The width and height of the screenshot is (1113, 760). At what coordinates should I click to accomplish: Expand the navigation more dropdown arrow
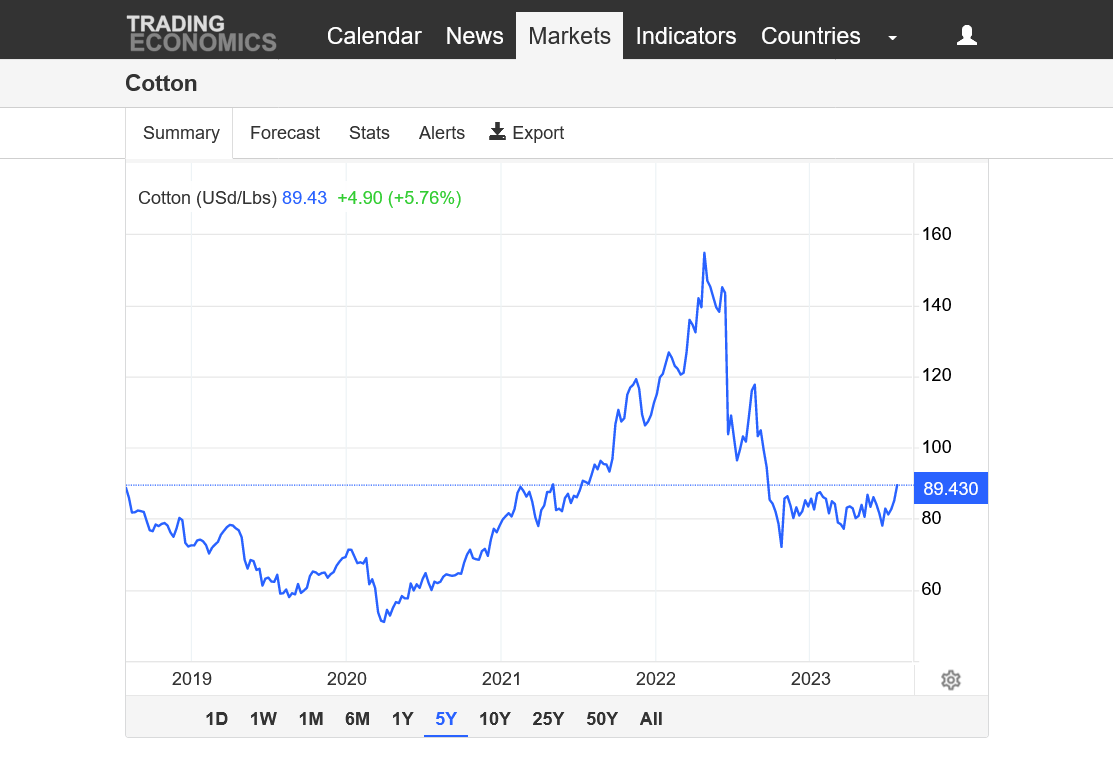[892, 38]
